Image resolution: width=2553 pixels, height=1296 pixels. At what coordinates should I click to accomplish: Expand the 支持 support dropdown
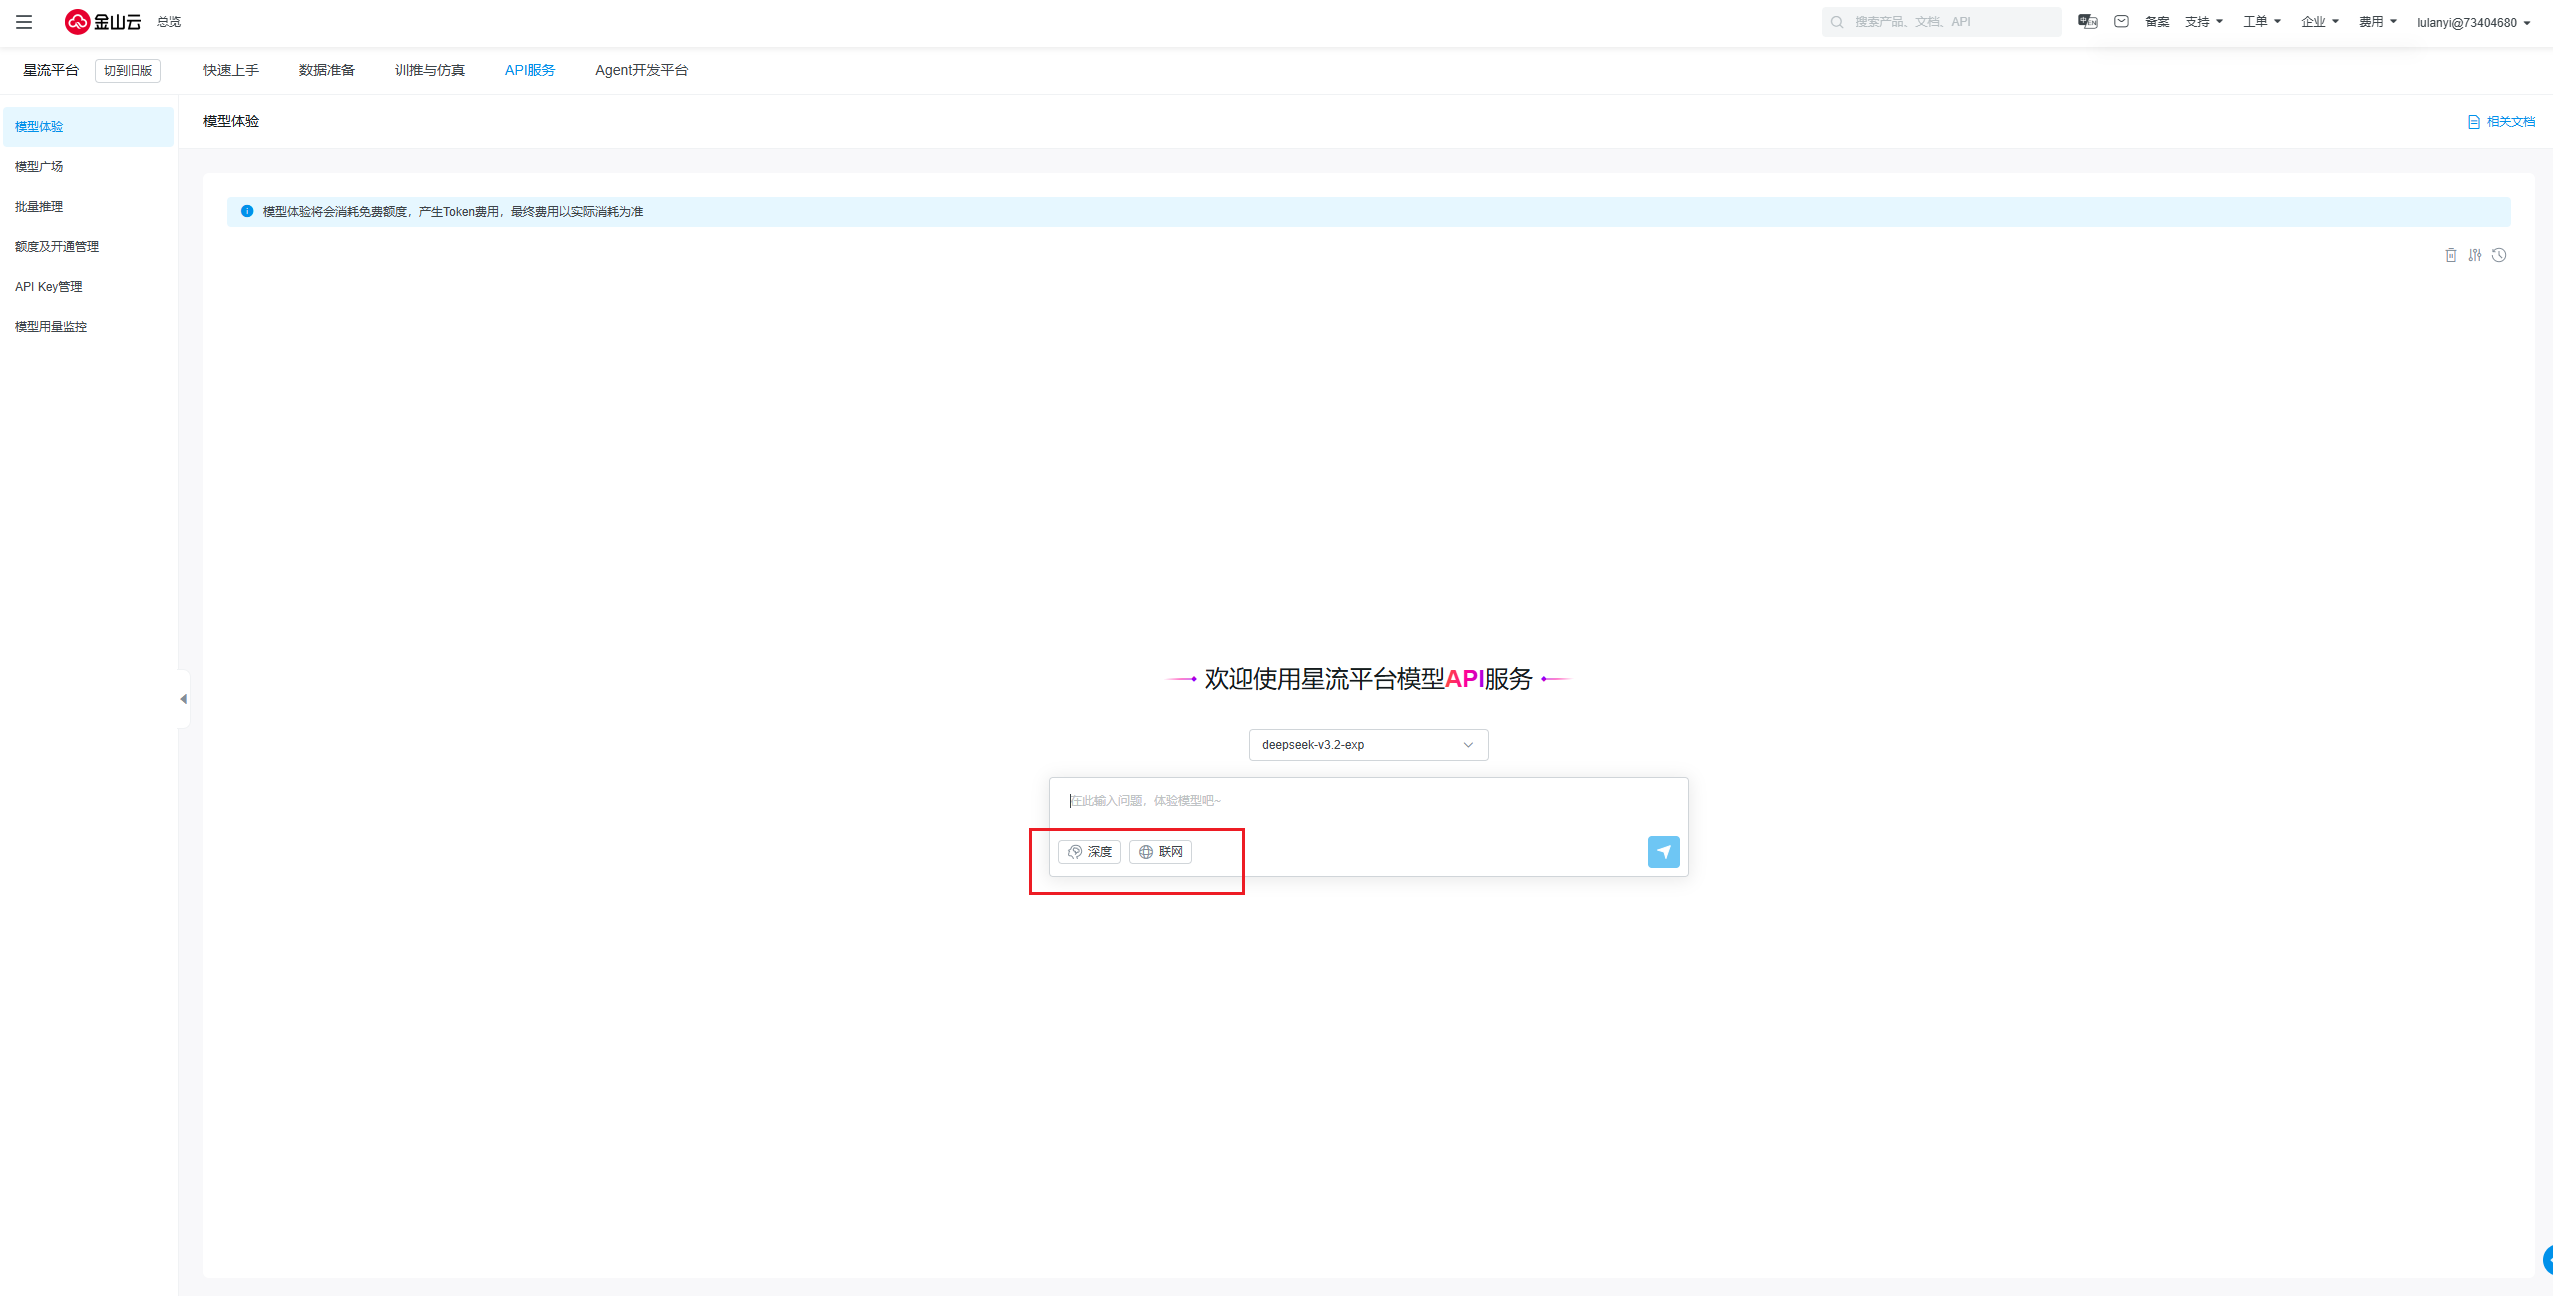(x=2203, y=21)
